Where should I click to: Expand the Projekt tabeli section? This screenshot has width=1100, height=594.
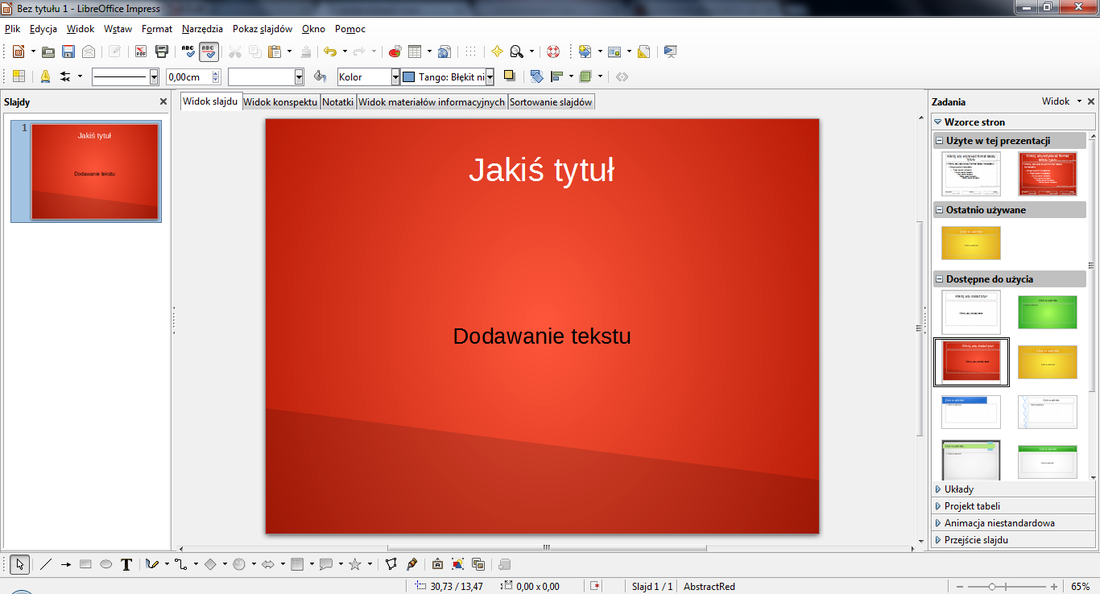coord(938,506)
